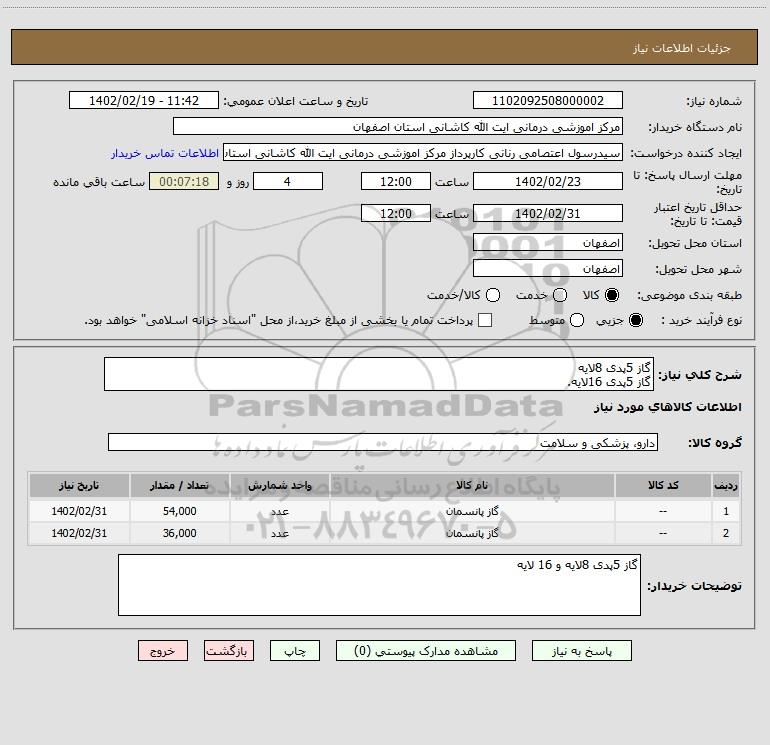The width and height of the screenshot is (770, 745).
Task: Click the بازگشت back button
Action: [229, 651]
